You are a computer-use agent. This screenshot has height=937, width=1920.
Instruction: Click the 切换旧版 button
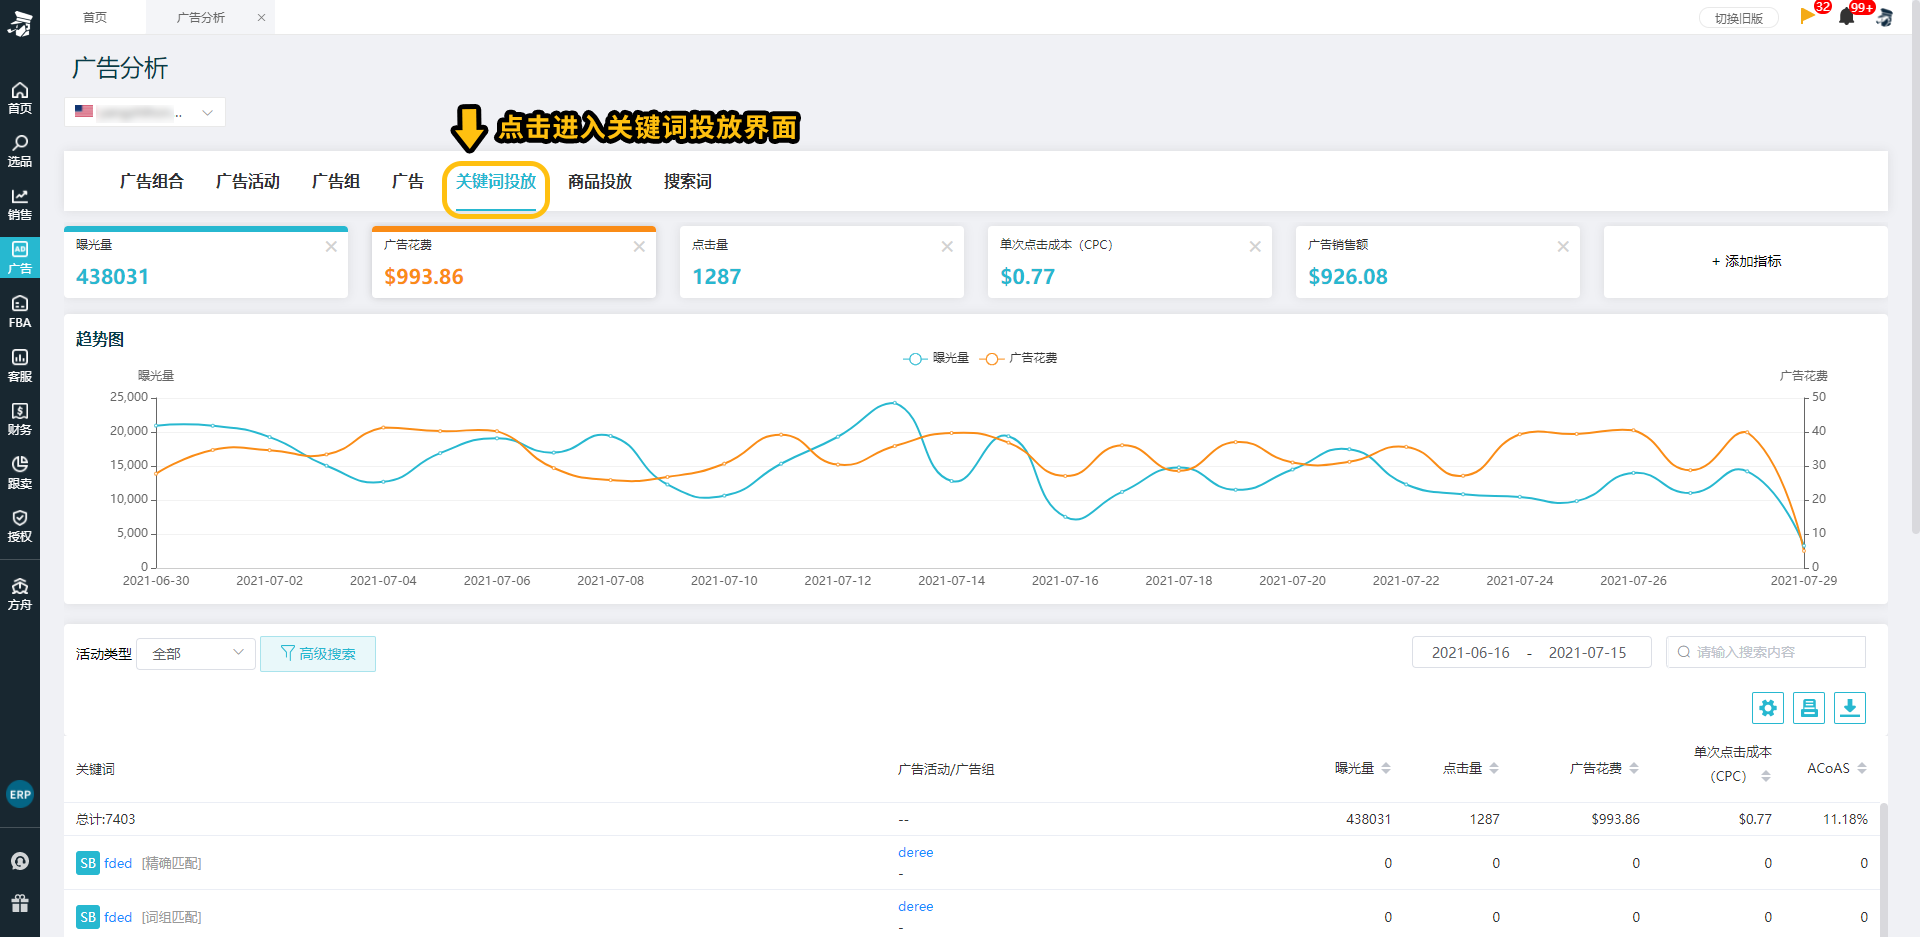[1739, 18]
